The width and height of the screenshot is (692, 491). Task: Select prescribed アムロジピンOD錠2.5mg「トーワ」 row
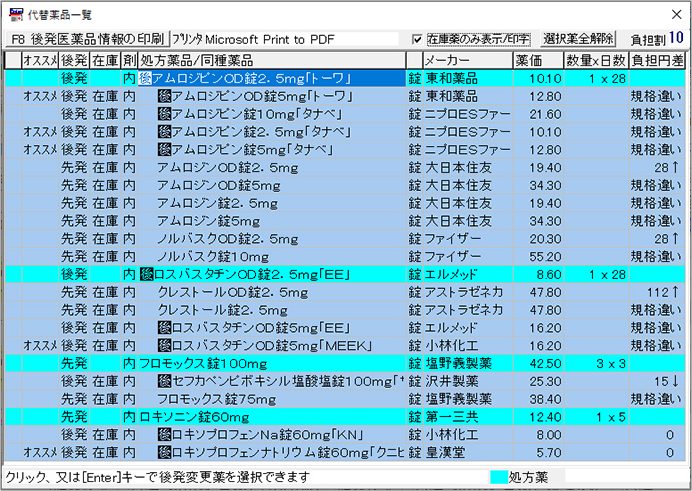click(345, 79)
